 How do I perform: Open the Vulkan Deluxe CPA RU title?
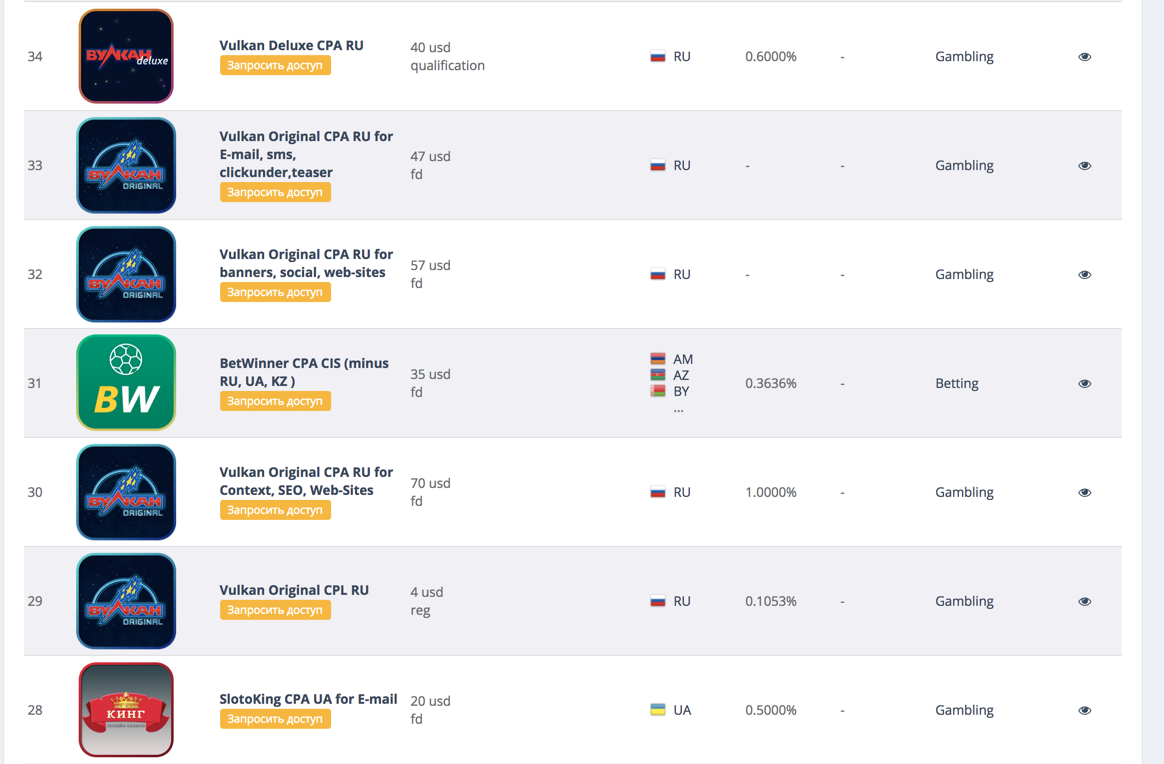291,46
